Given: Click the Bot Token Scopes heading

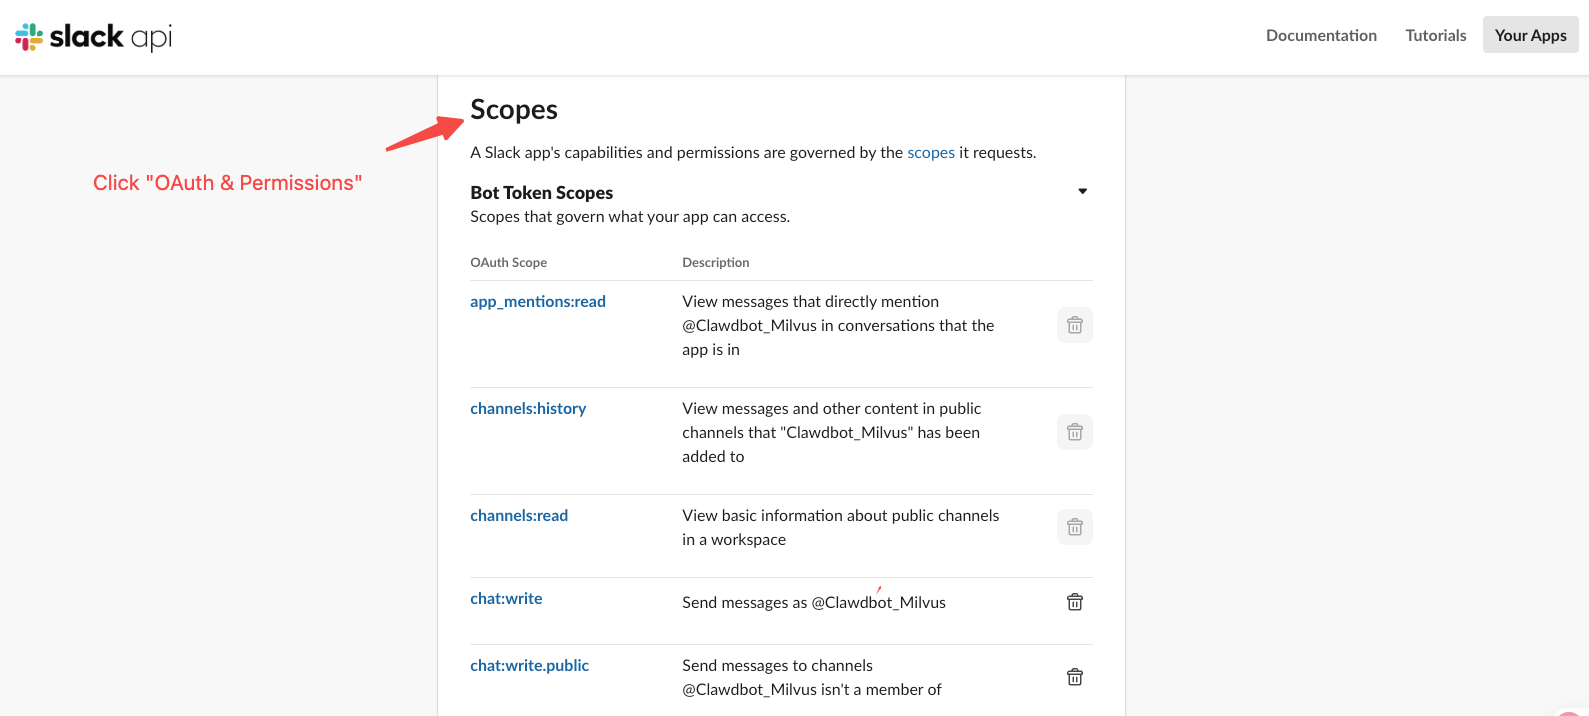Looking at the screenshot, I should tap(541, 193).
